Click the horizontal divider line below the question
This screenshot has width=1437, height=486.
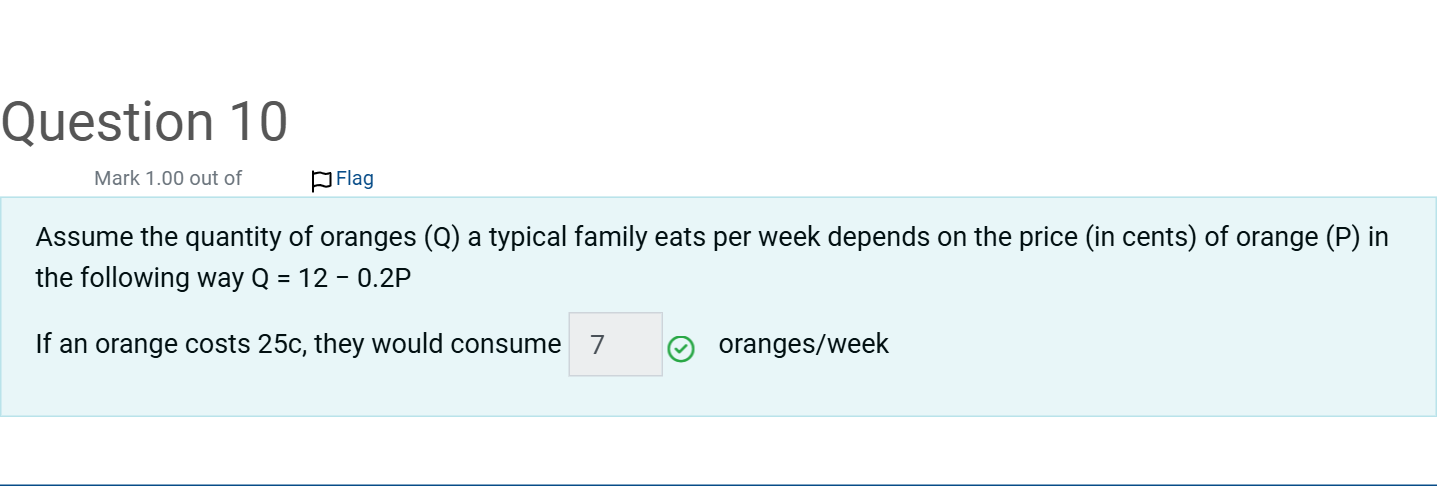tap(718, 484)
